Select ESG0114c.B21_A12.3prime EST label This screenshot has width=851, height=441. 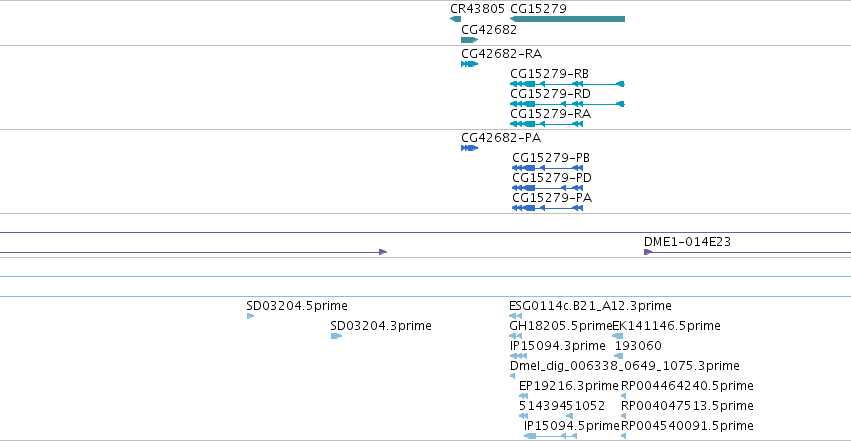pyautogui.click(x=590, y=306)
